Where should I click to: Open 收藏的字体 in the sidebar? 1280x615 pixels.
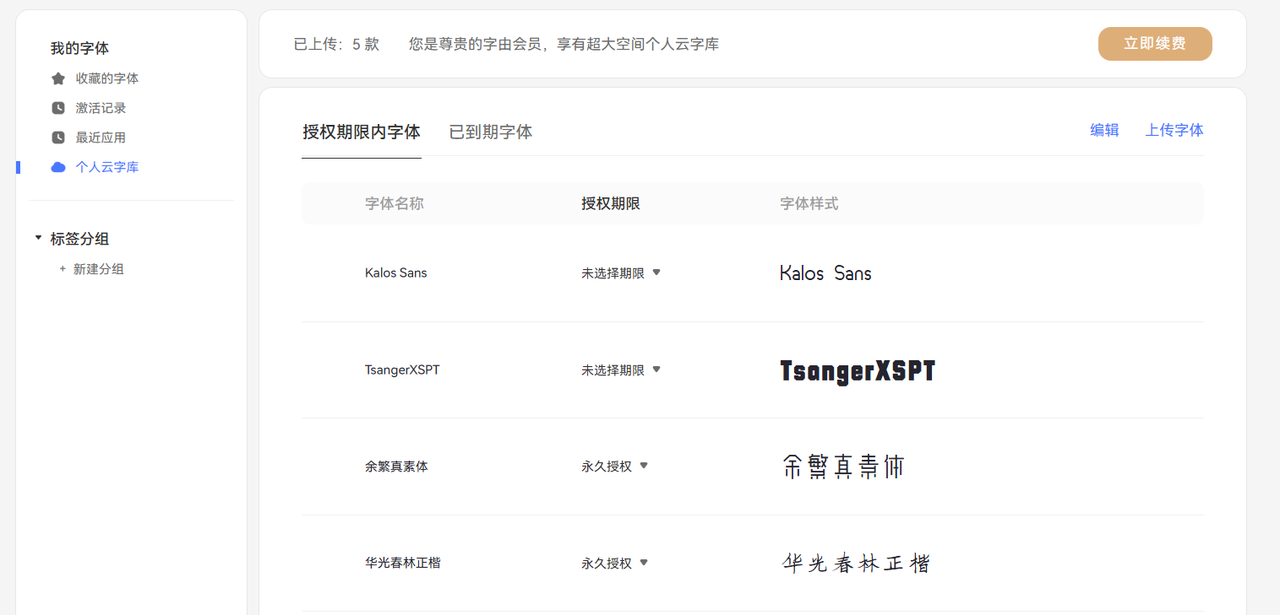coord(107,79)
